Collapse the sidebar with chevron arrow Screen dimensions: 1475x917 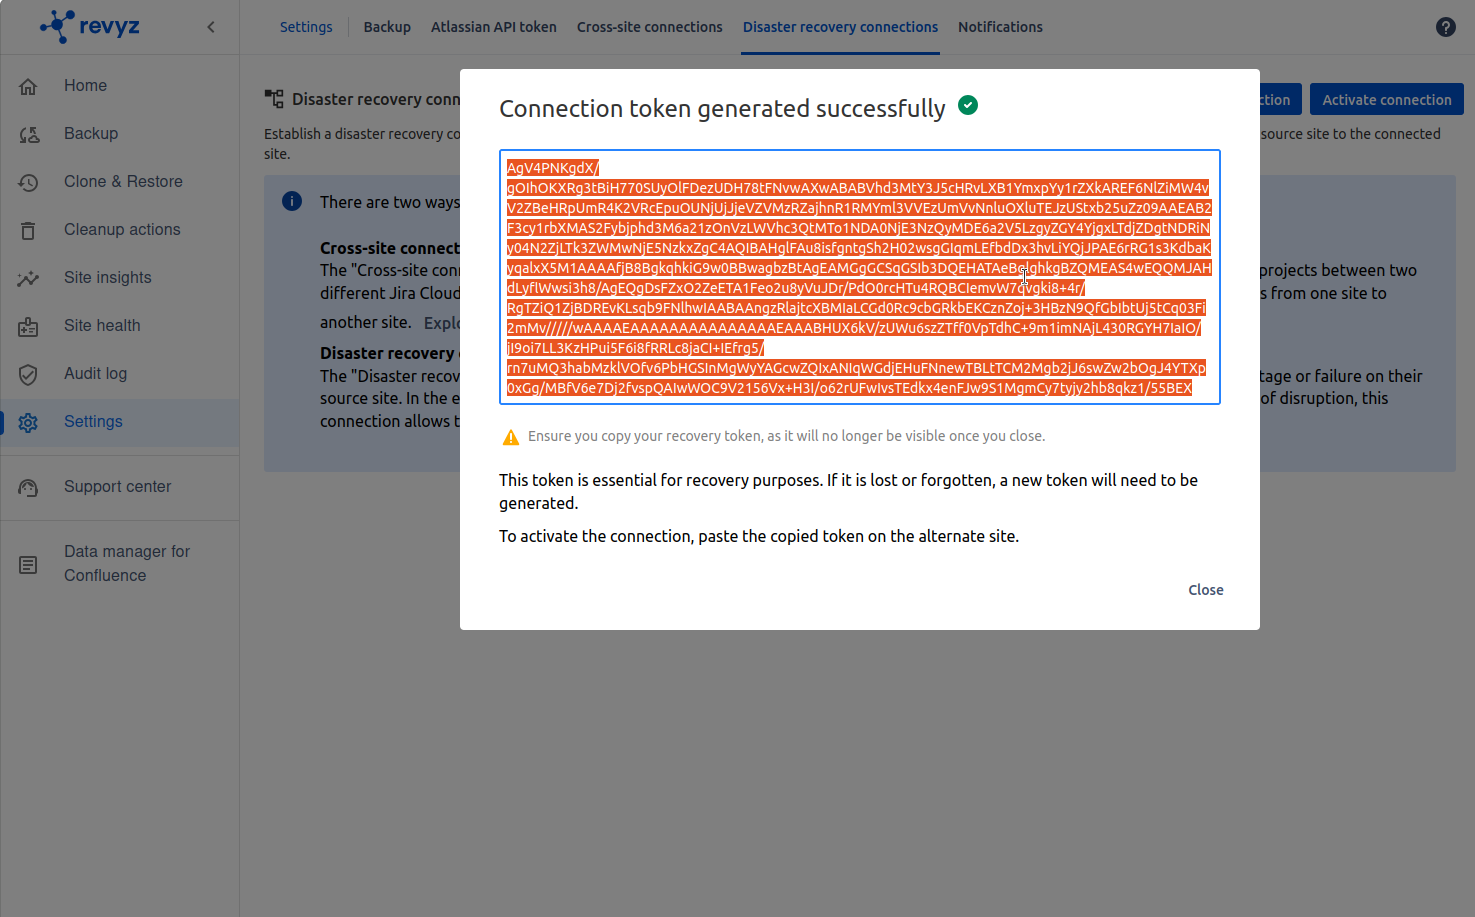coord(211,27)
